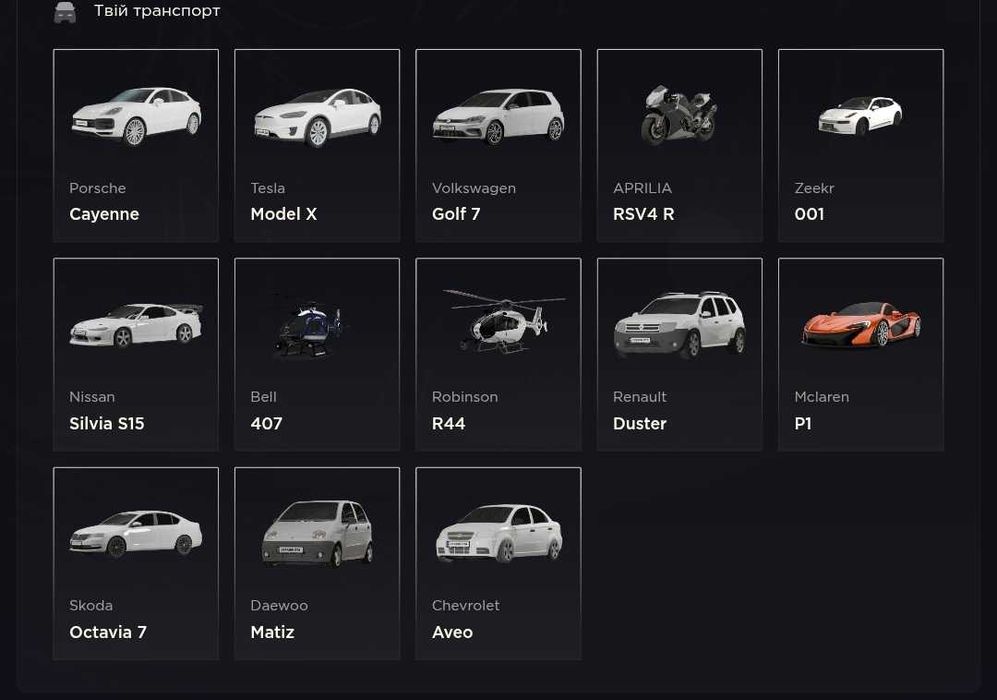Click the Aveo model name
Image resolution: width=997 pixels, height=700 pixels.
click(x=452, y=632)
